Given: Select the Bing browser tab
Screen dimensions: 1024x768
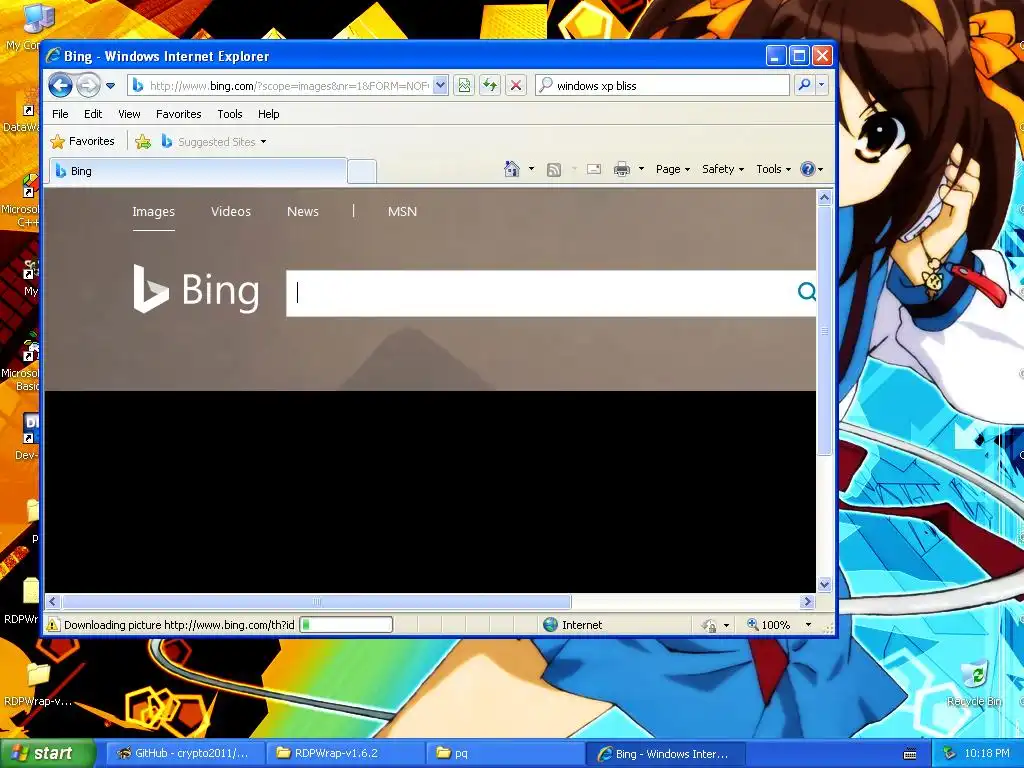Looking at the screenshot, I should [198, 171].
